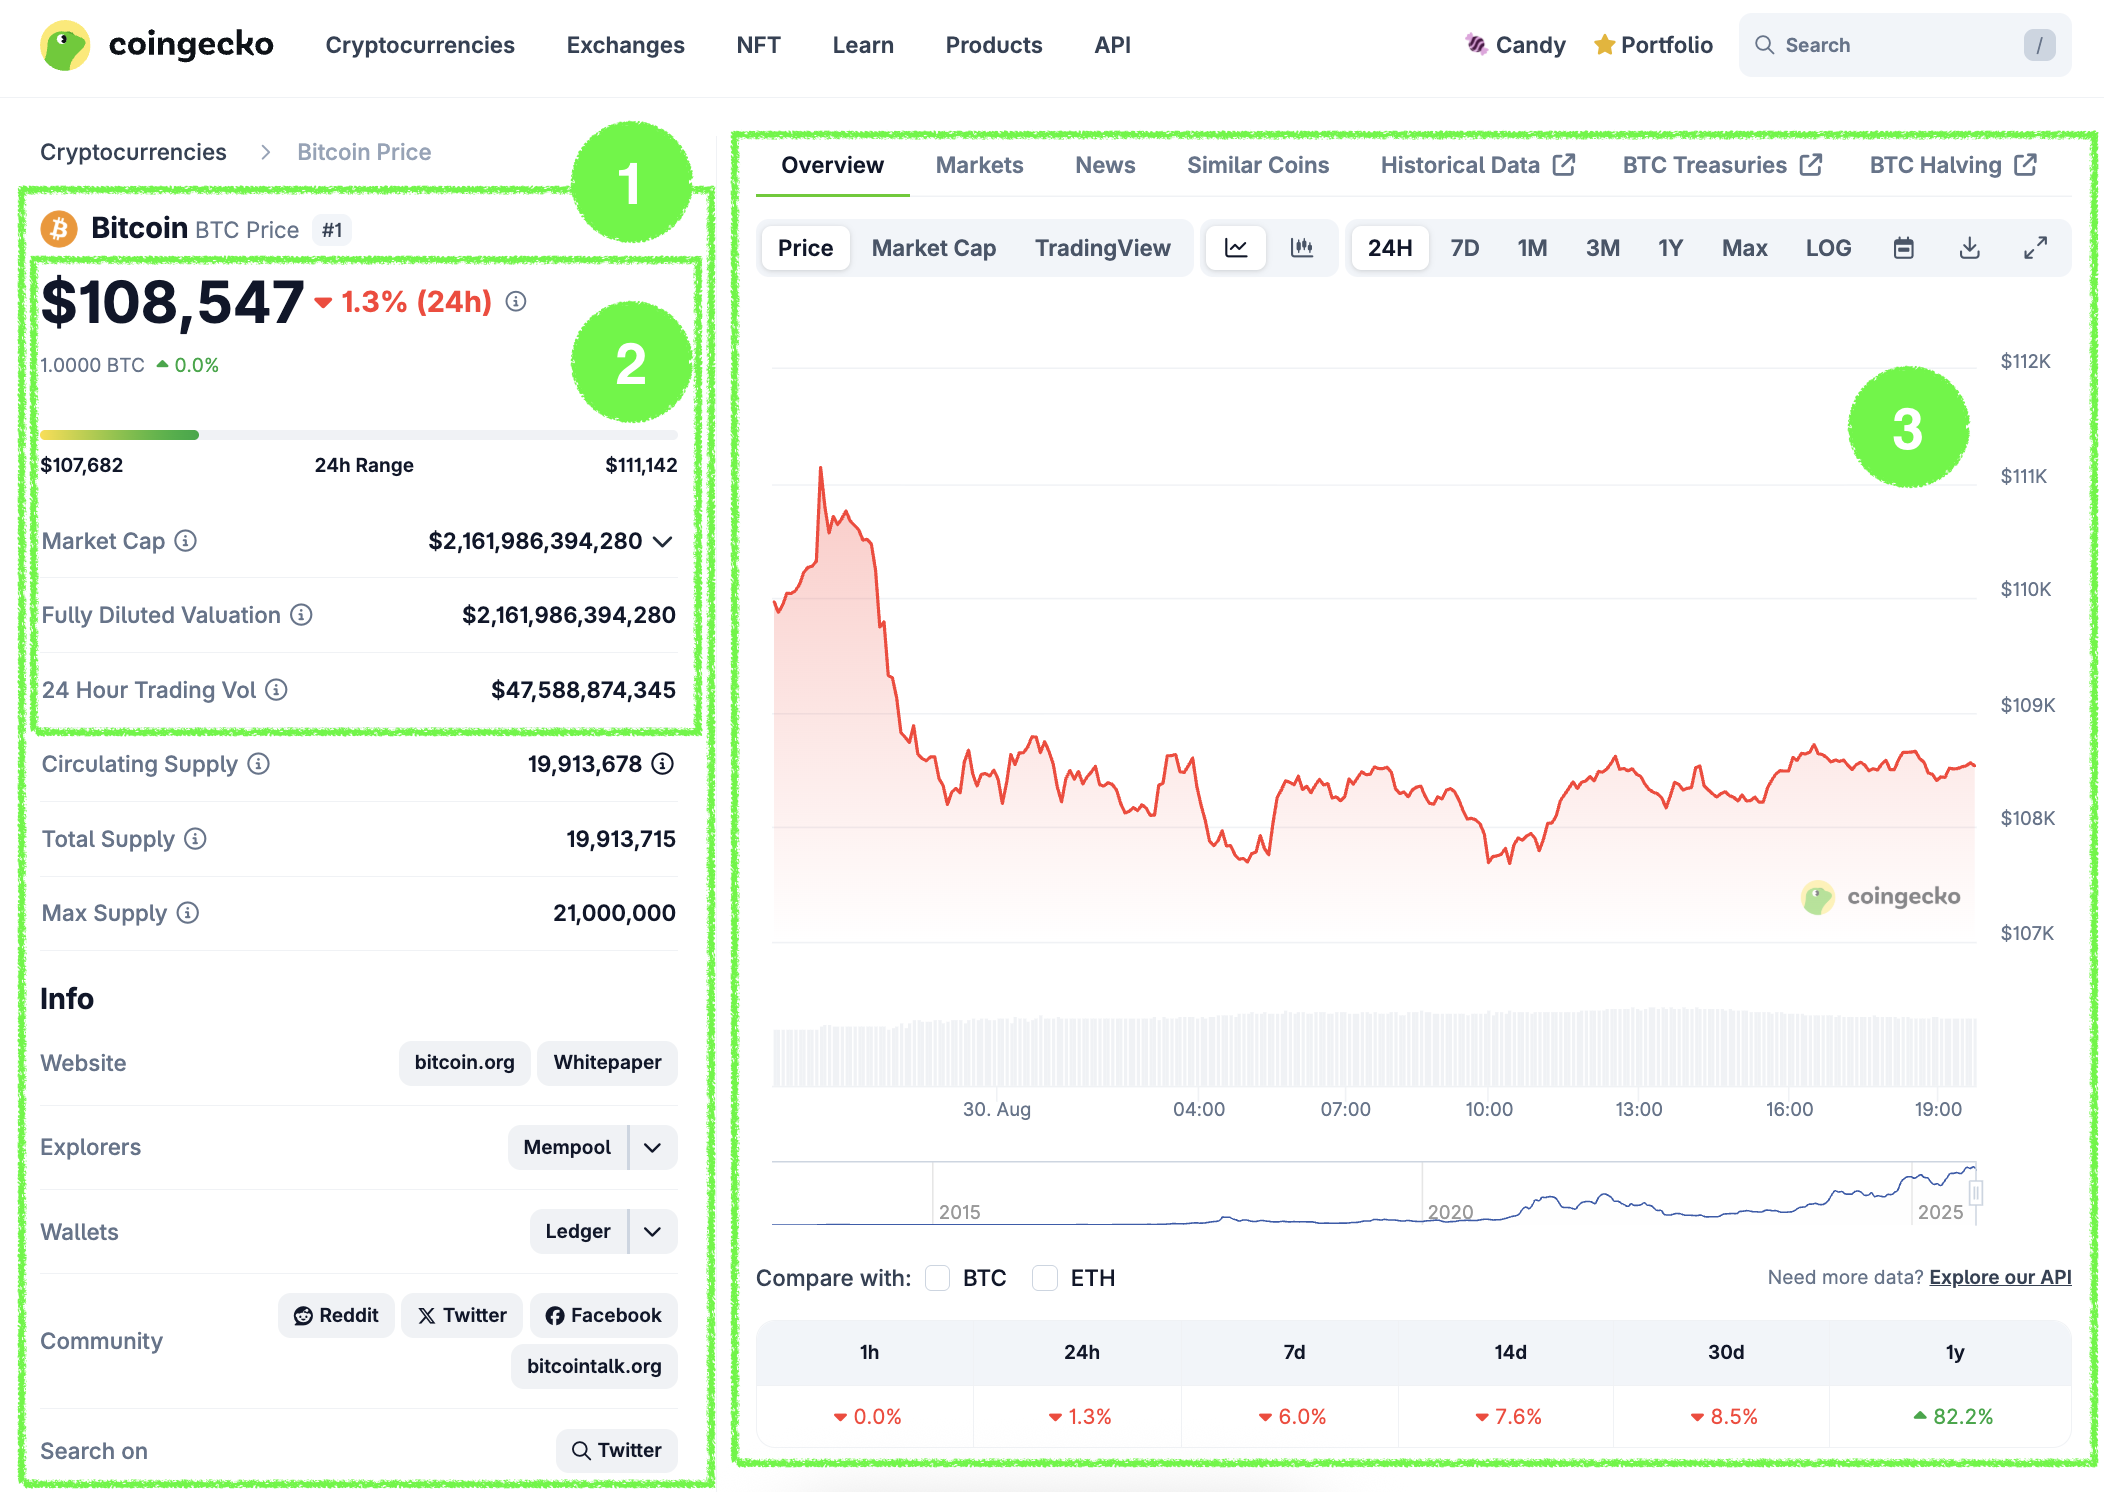
Task: Click chart navigator range handle
Action: [1976, 1192]
